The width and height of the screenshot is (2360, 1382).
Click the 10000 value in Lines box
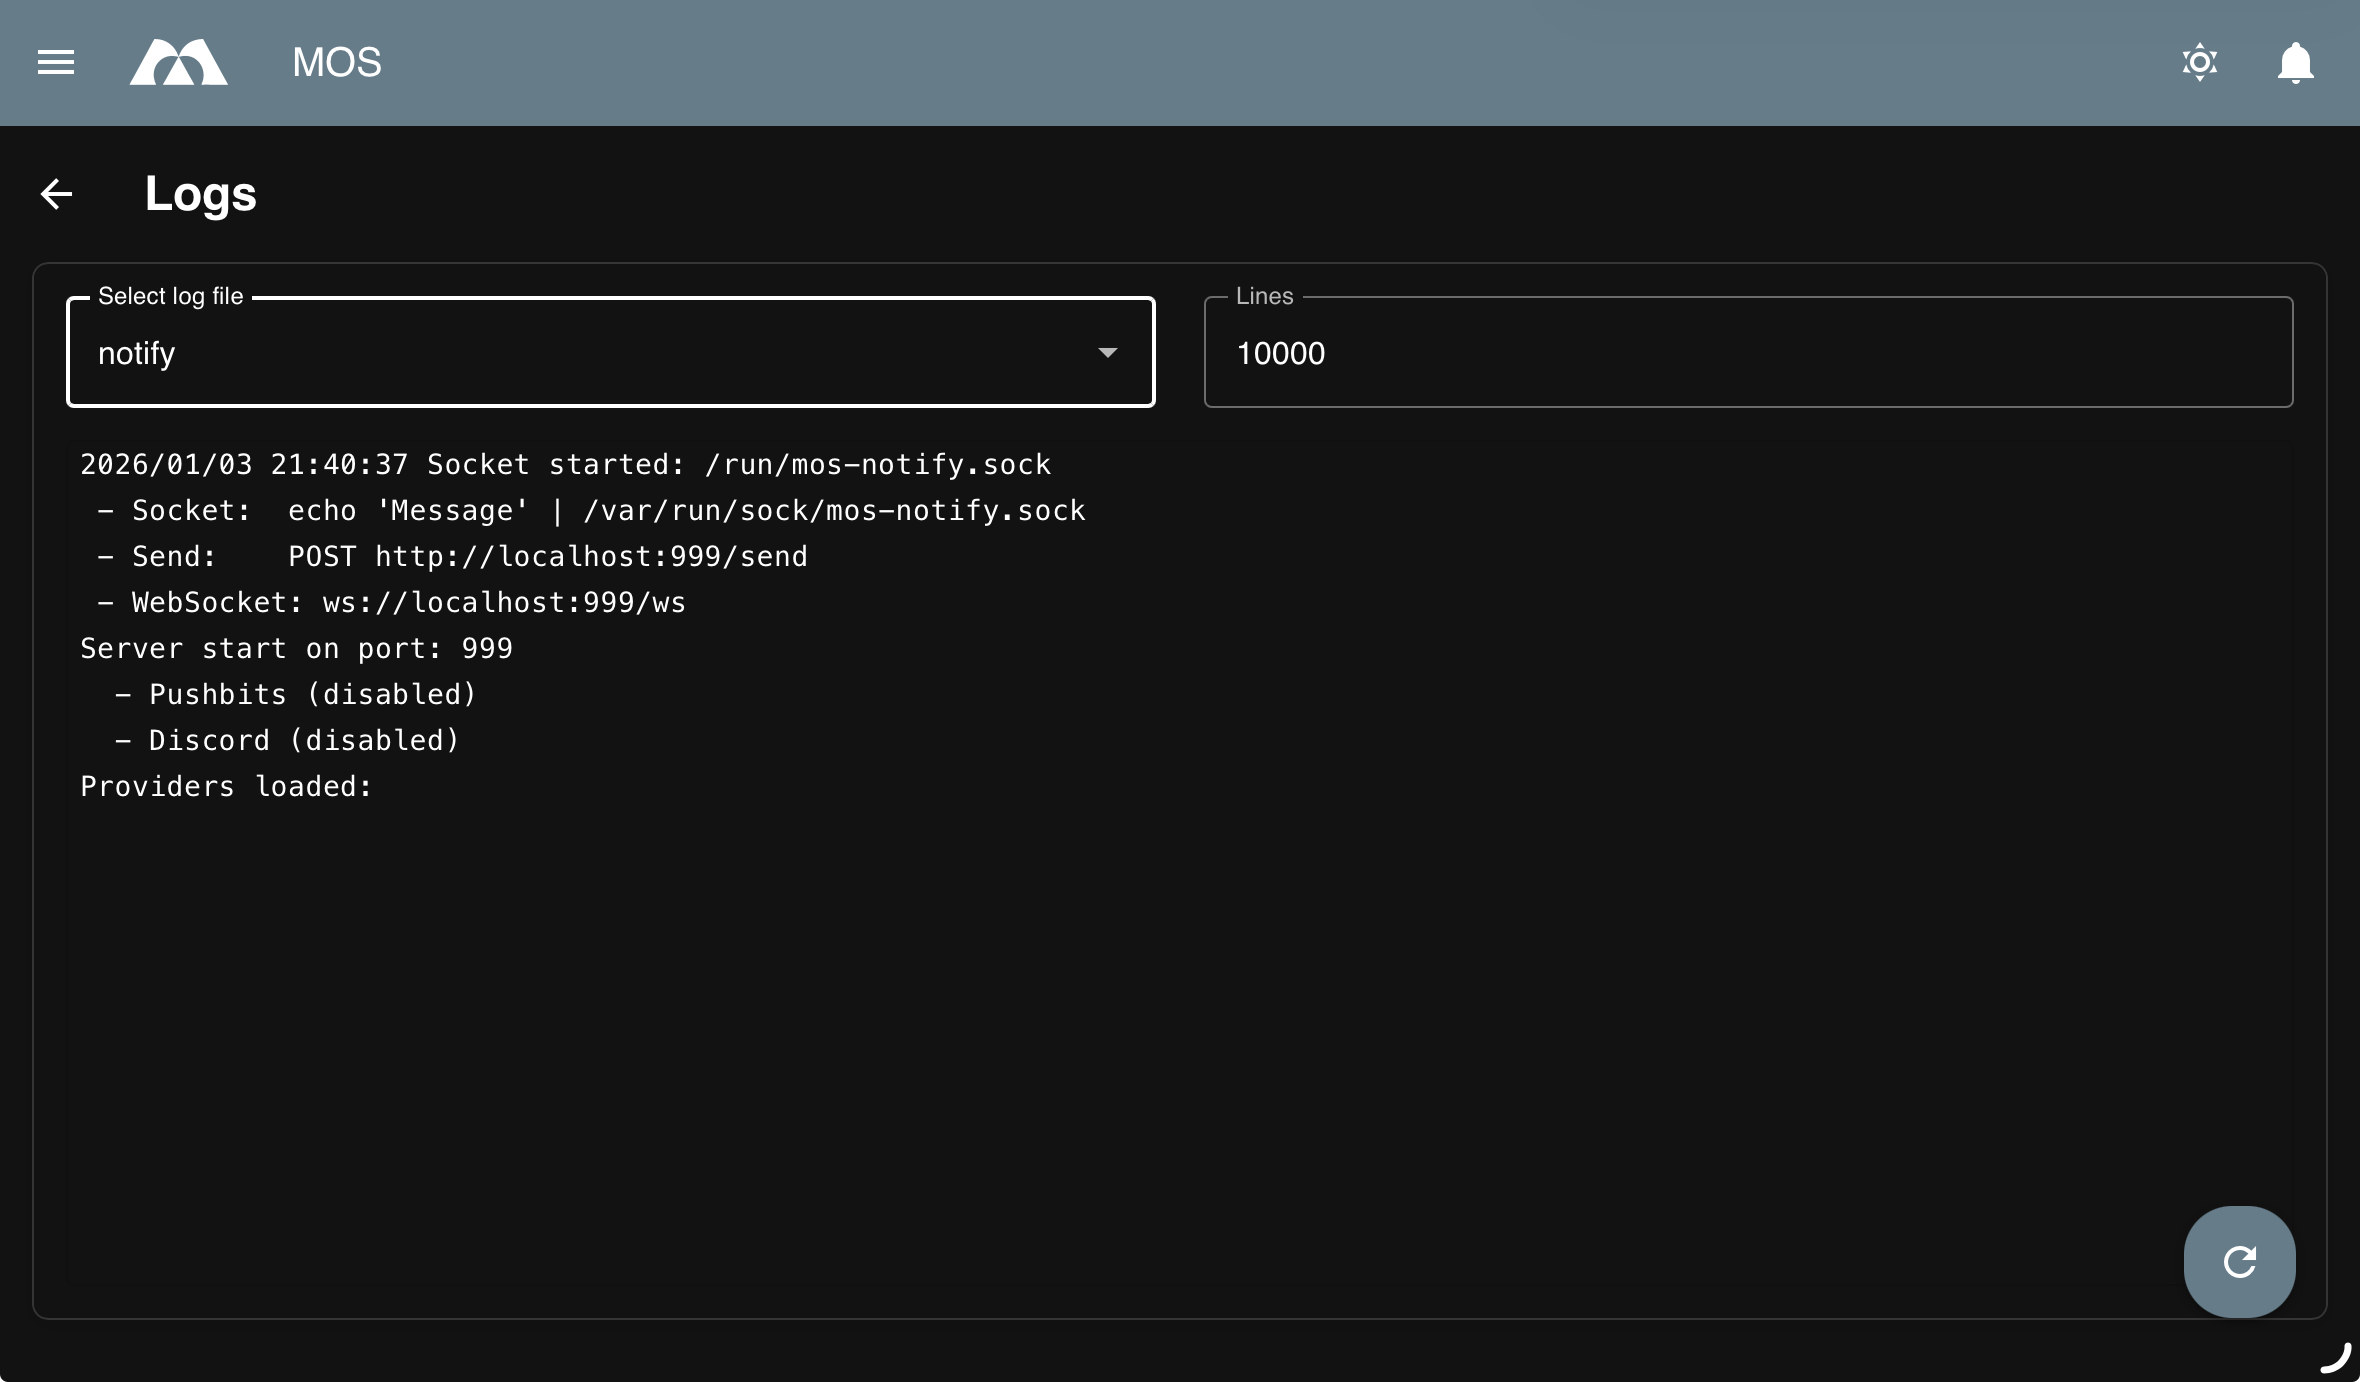(1283, 352)
